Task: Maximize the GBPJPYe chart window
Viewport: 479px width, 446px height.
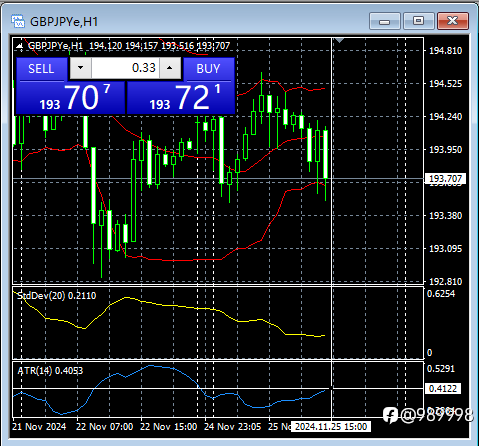Action: (418, 21)
